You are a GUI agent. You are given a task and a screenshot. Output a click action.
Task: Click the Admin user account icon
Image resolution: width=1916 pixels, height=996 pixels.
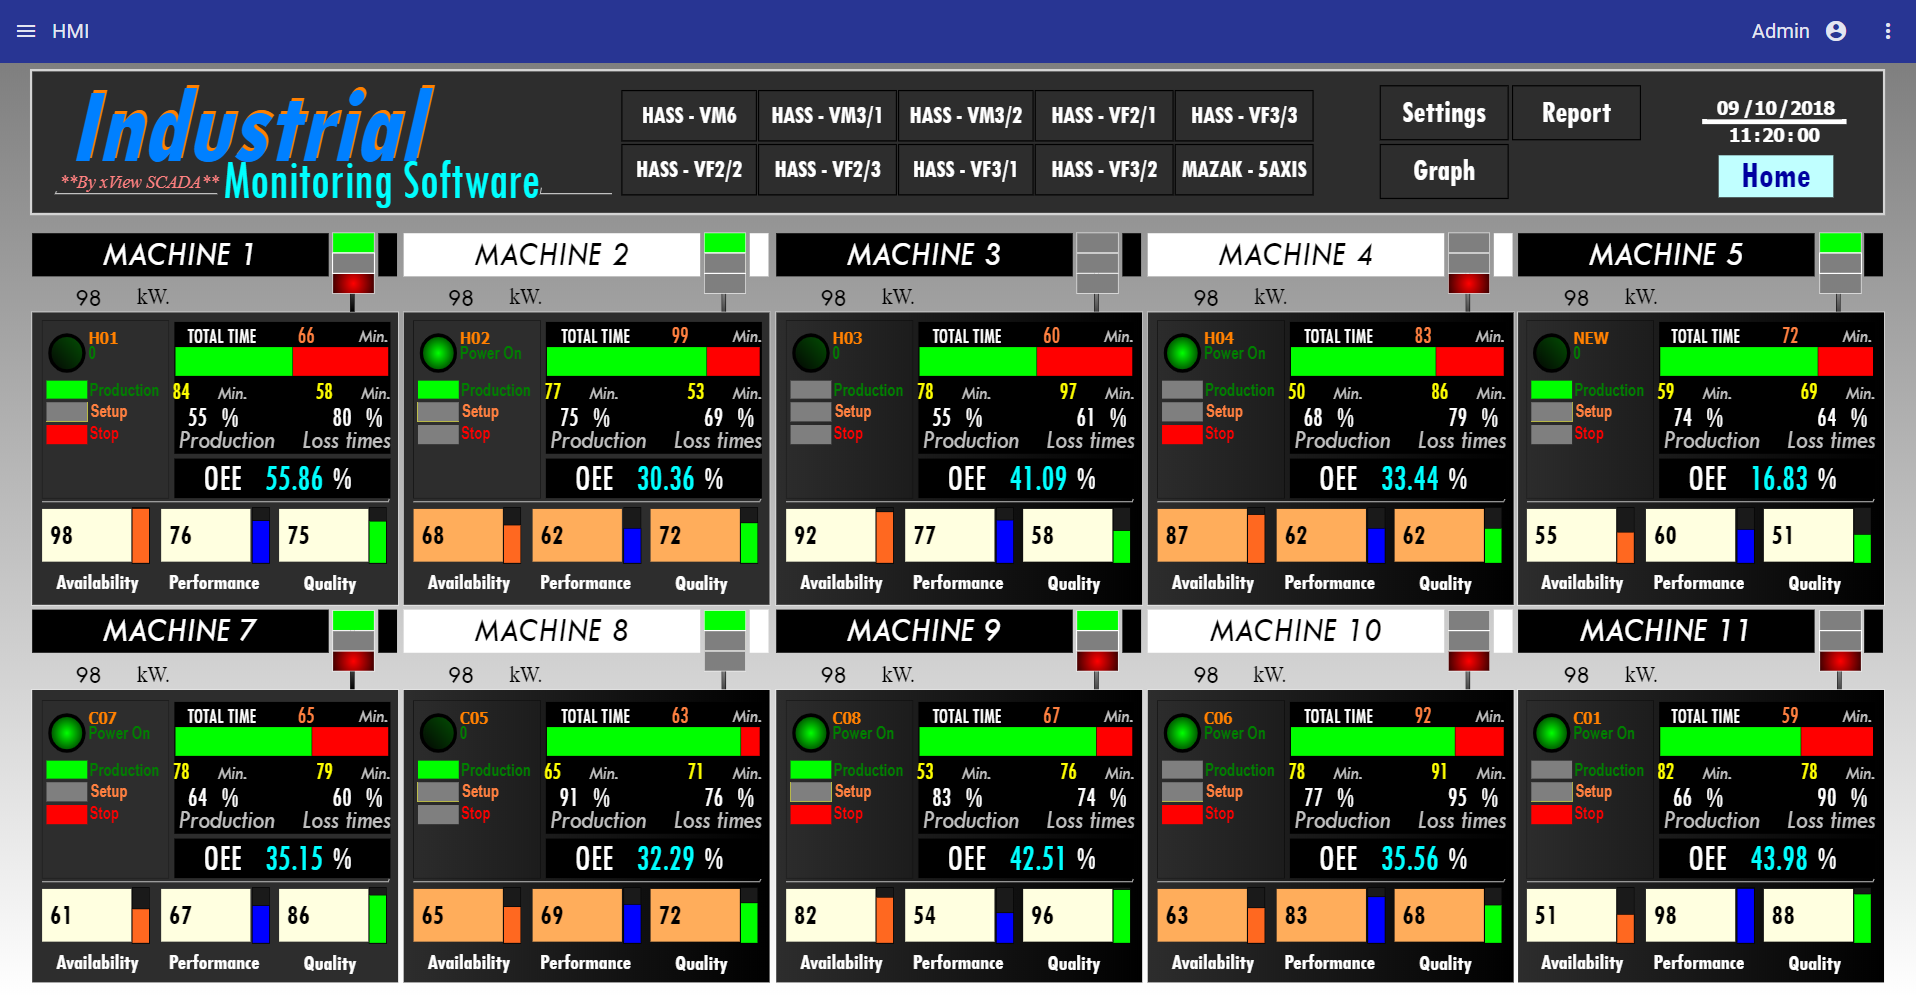click(1836, 31)
